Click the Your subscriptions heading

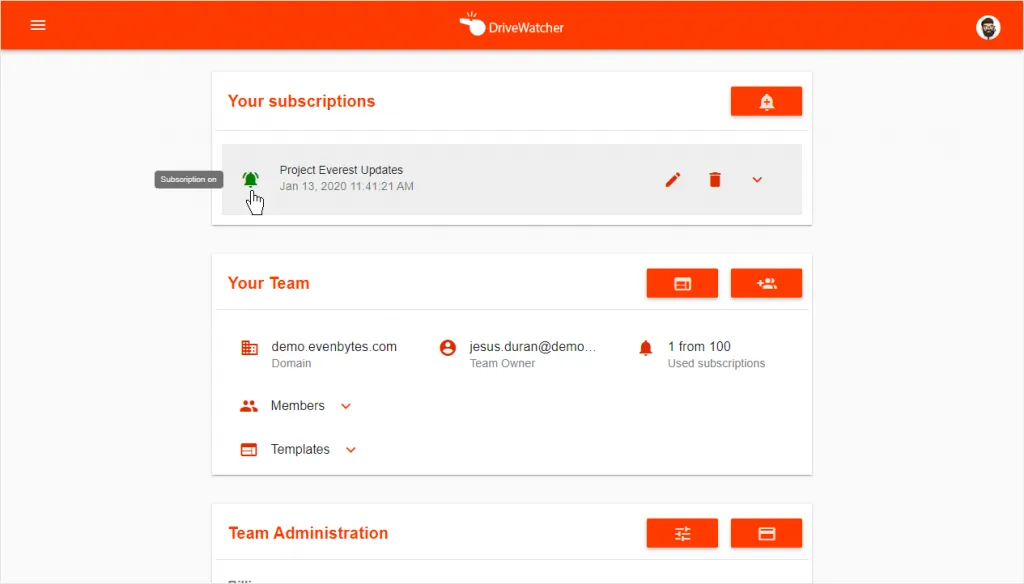301,101
